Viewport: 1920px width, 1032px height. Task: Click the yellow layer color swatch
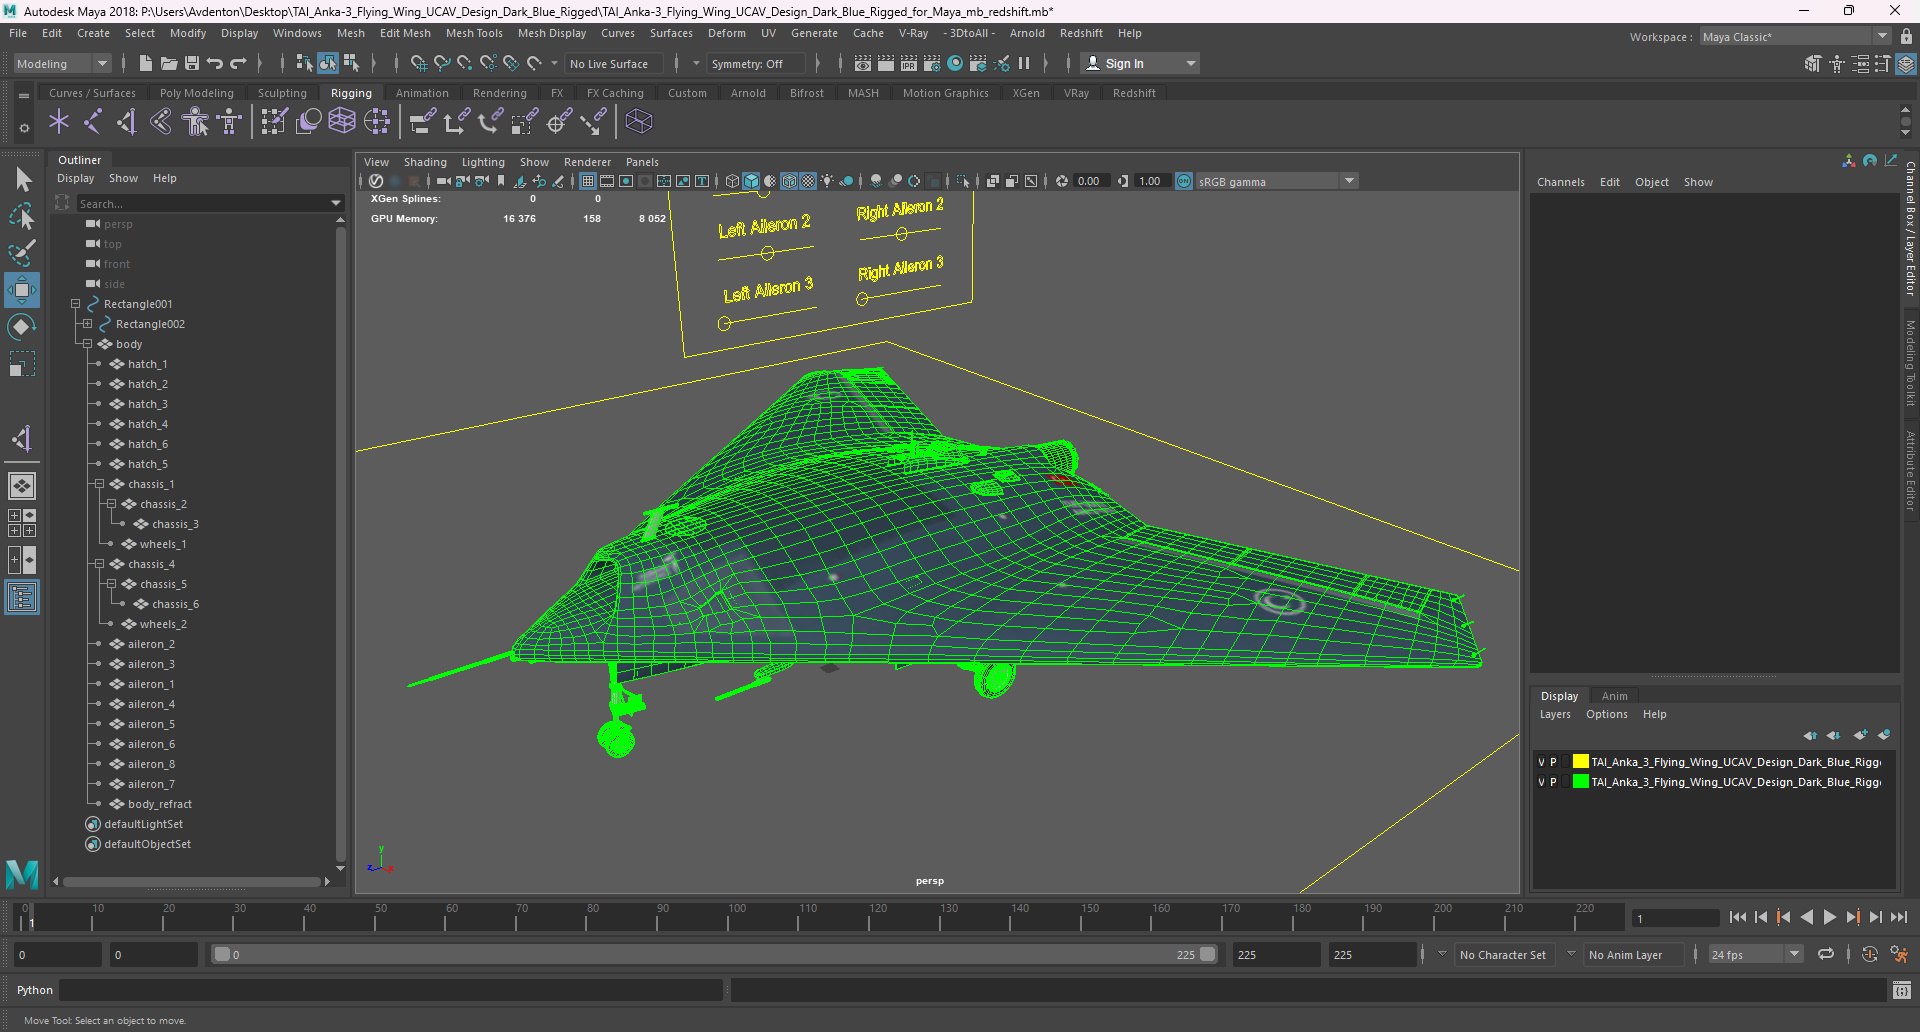[x=1580, y=762]
